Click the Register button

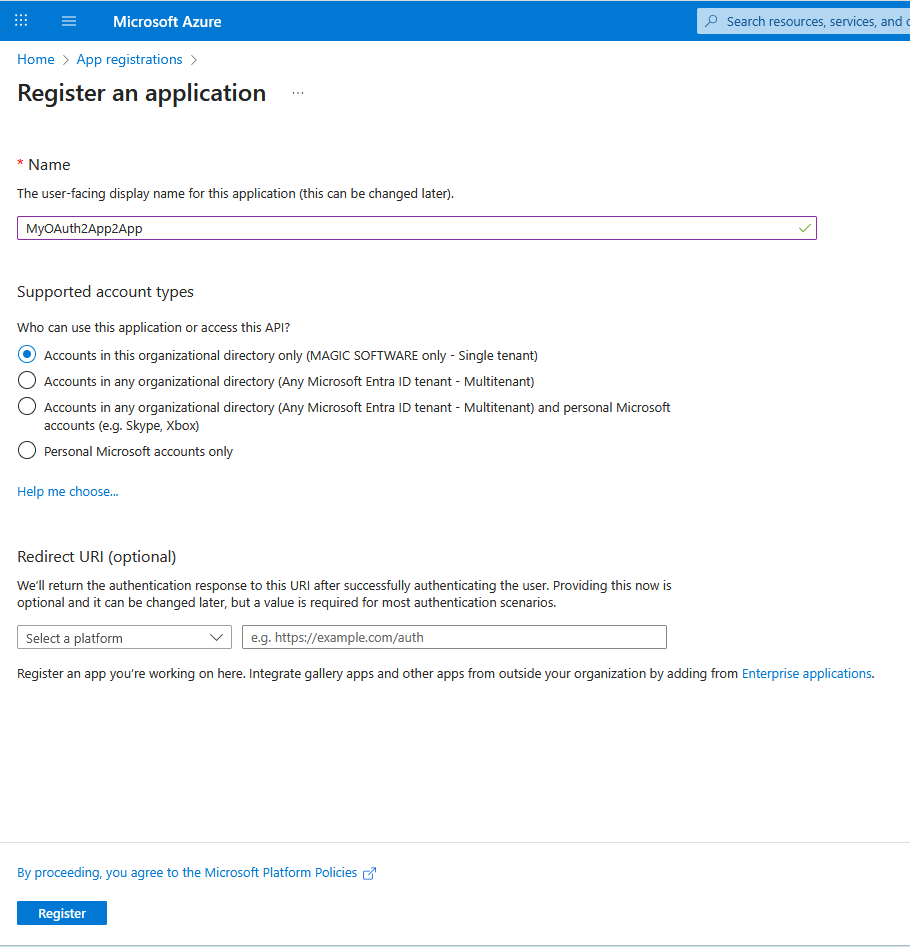62,913
